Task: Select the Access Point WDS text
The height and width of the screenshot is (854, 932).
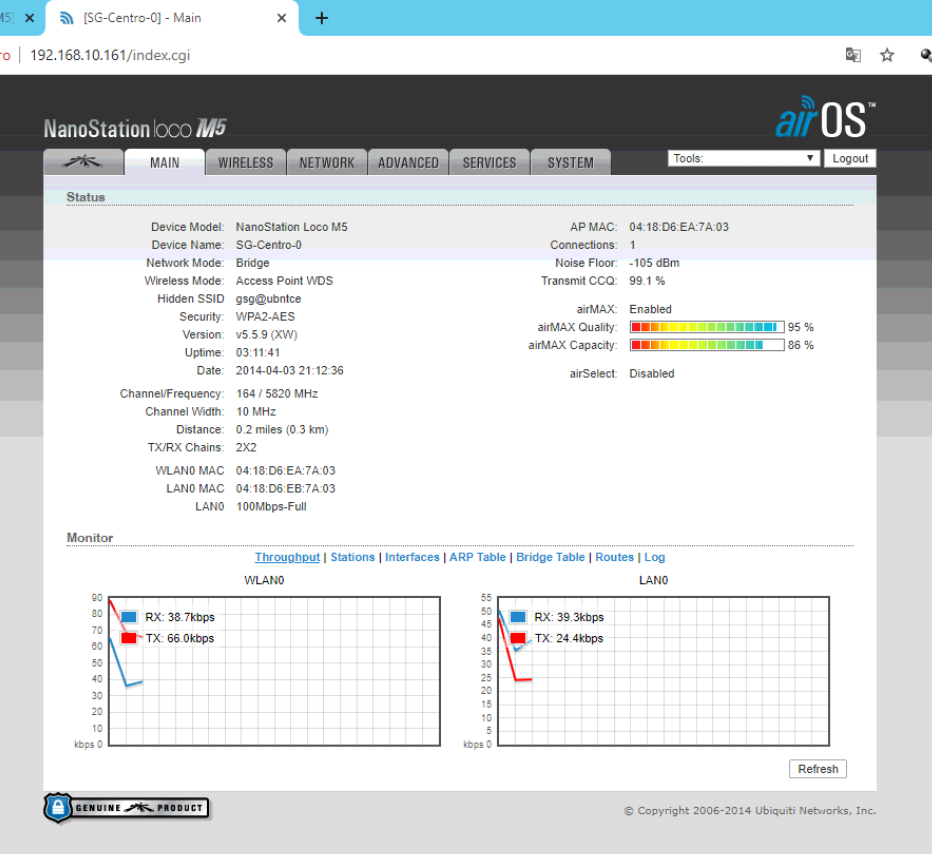Action: [284, 281]
